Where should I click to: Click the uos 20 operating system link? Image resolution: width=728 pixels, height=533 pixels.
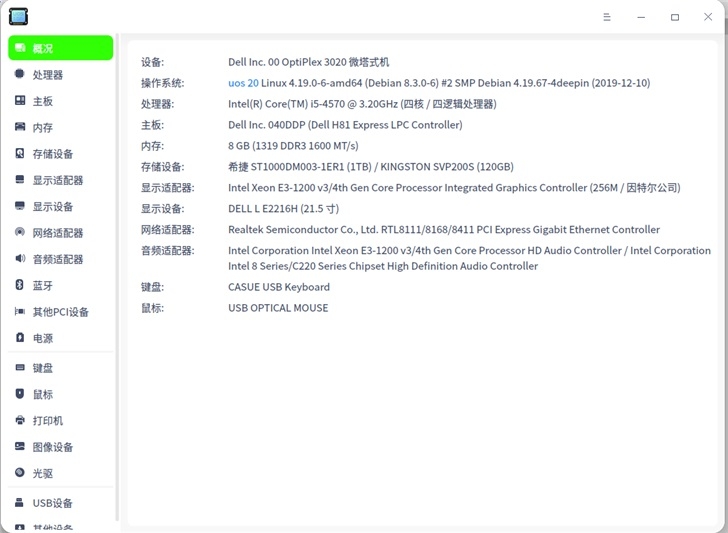coord(243,83)
